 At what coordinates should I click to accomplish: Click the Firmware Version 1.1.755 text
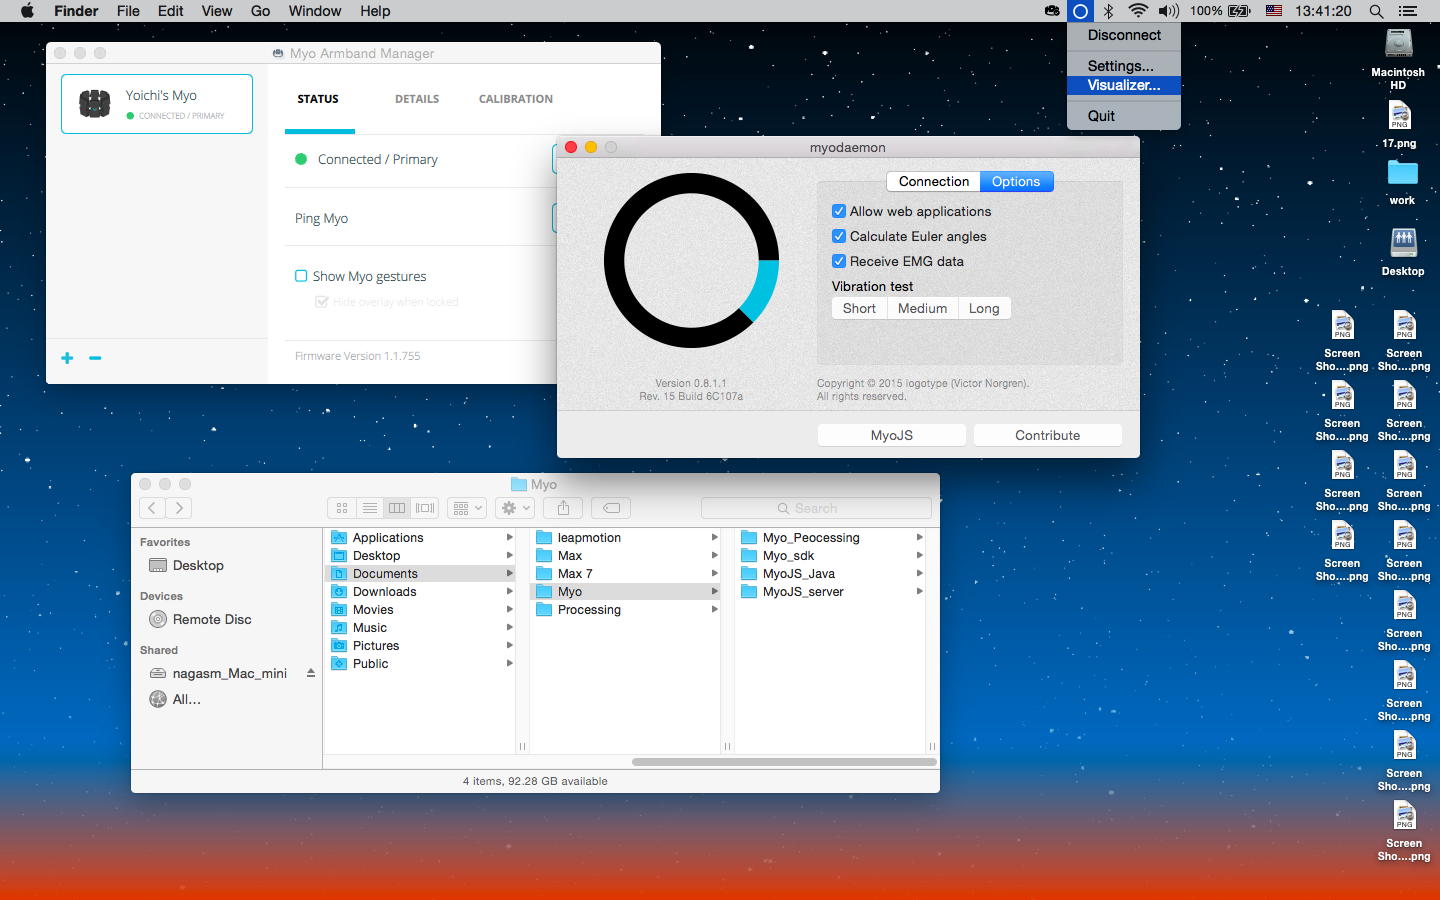pos(358,356)
